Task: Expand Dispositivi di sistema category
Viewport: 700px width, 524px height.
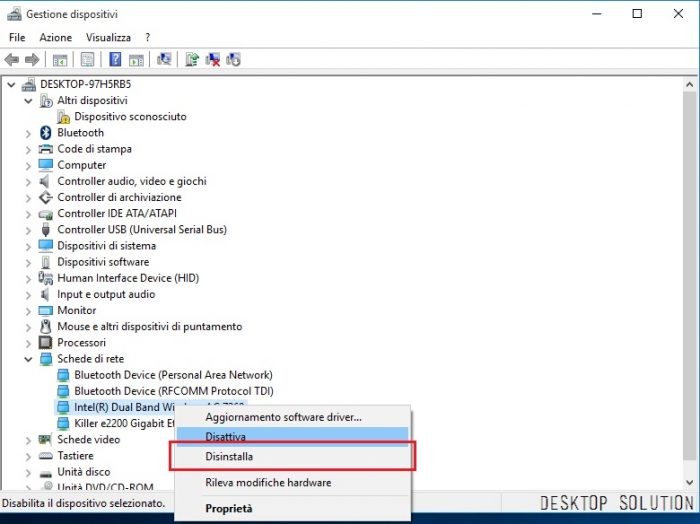Action: coord(28,246)
